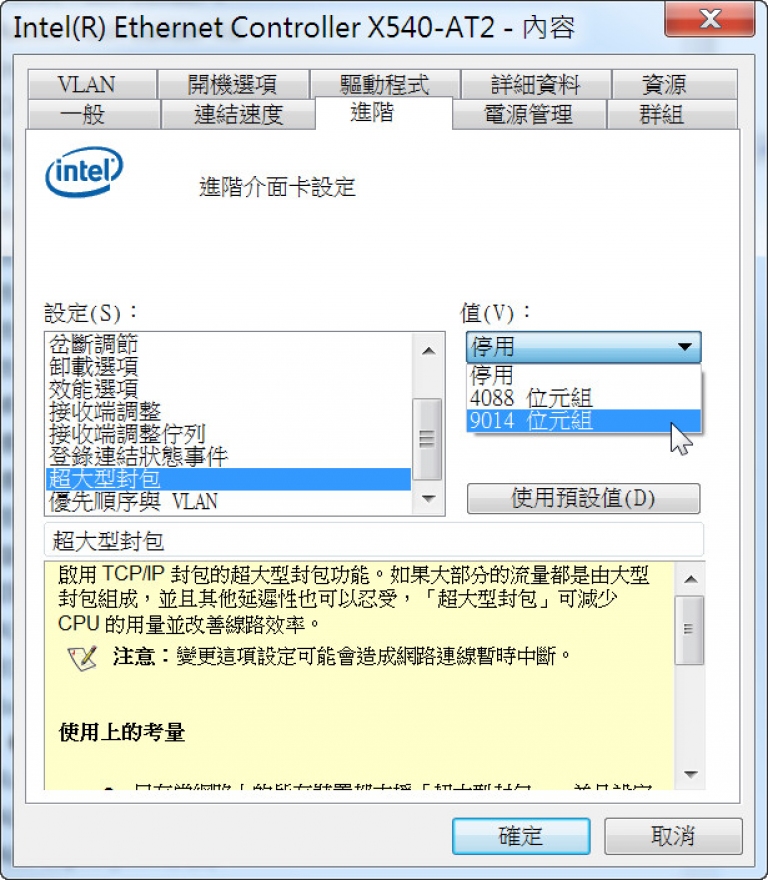Click the Intel logo icon

(x=84, y=172)
